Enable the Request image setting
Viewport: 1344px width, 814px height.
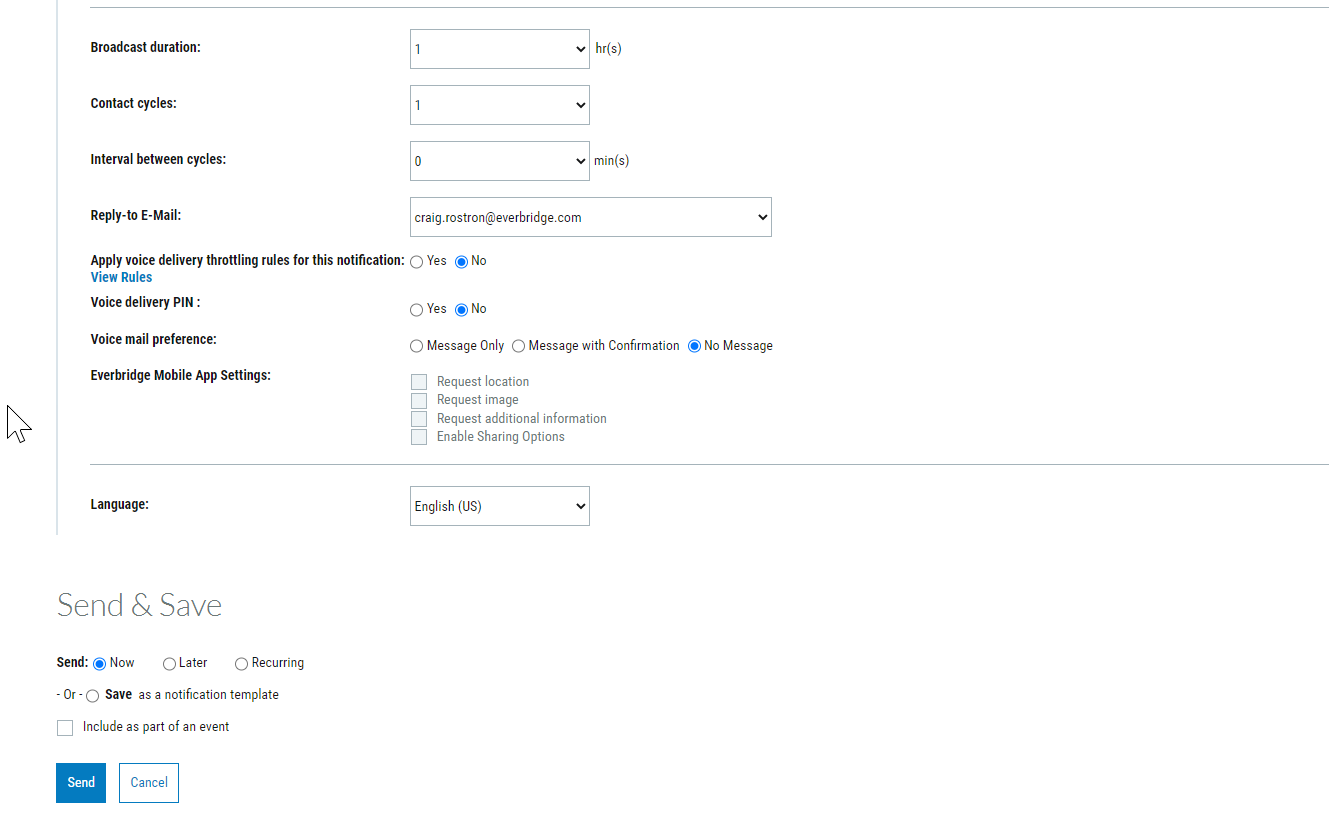pyautogui.click(x=419, y=400)
